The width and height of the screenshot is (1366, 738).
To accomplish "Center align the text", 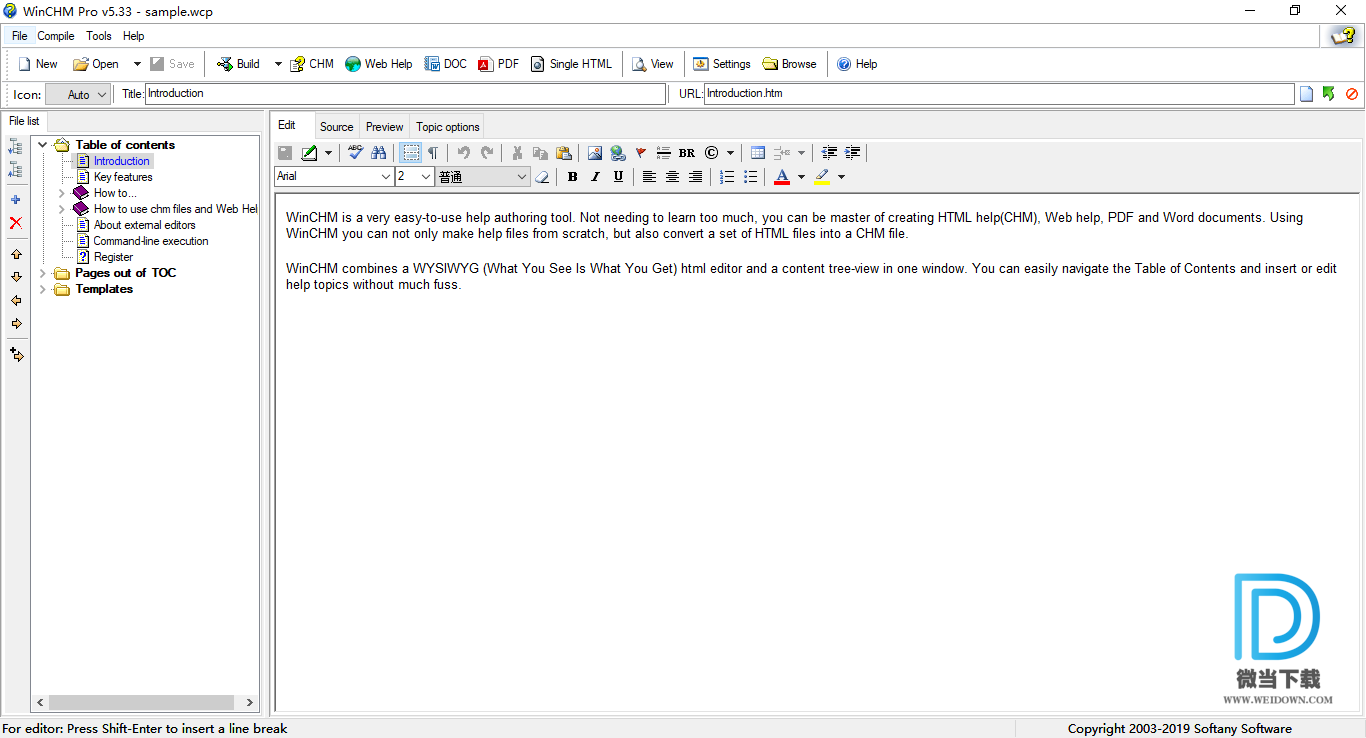I will (x=672, y=177).
